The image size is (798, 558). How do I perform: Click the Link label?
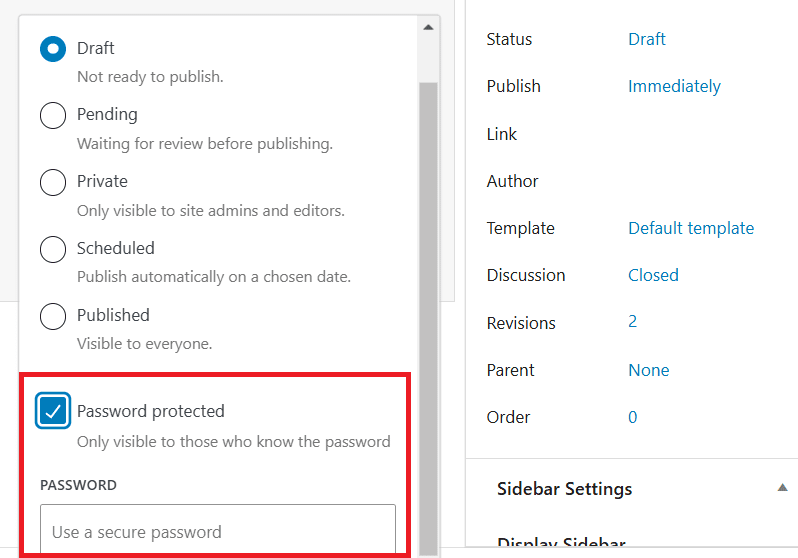coord(501,134)
